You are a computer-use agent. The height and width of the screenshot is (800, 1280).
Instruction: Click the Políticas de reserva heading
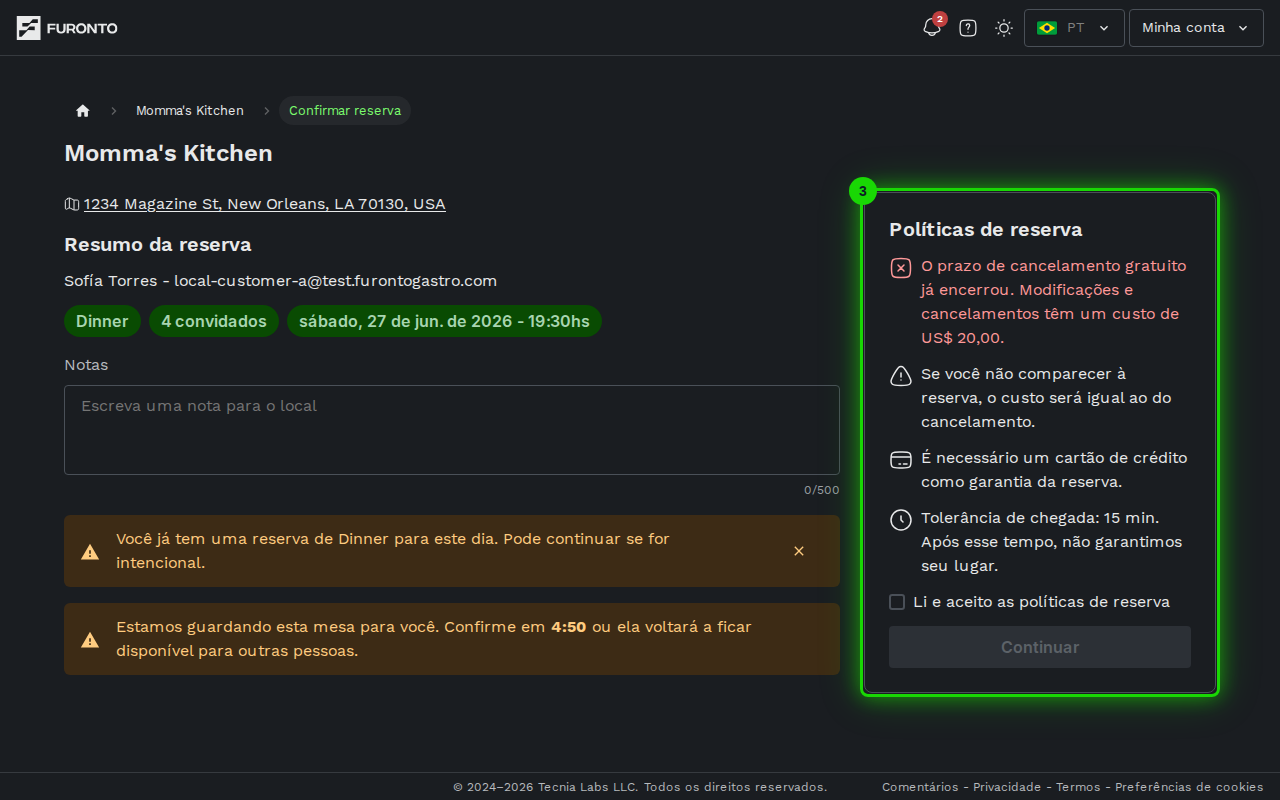(x=986, y=229)
